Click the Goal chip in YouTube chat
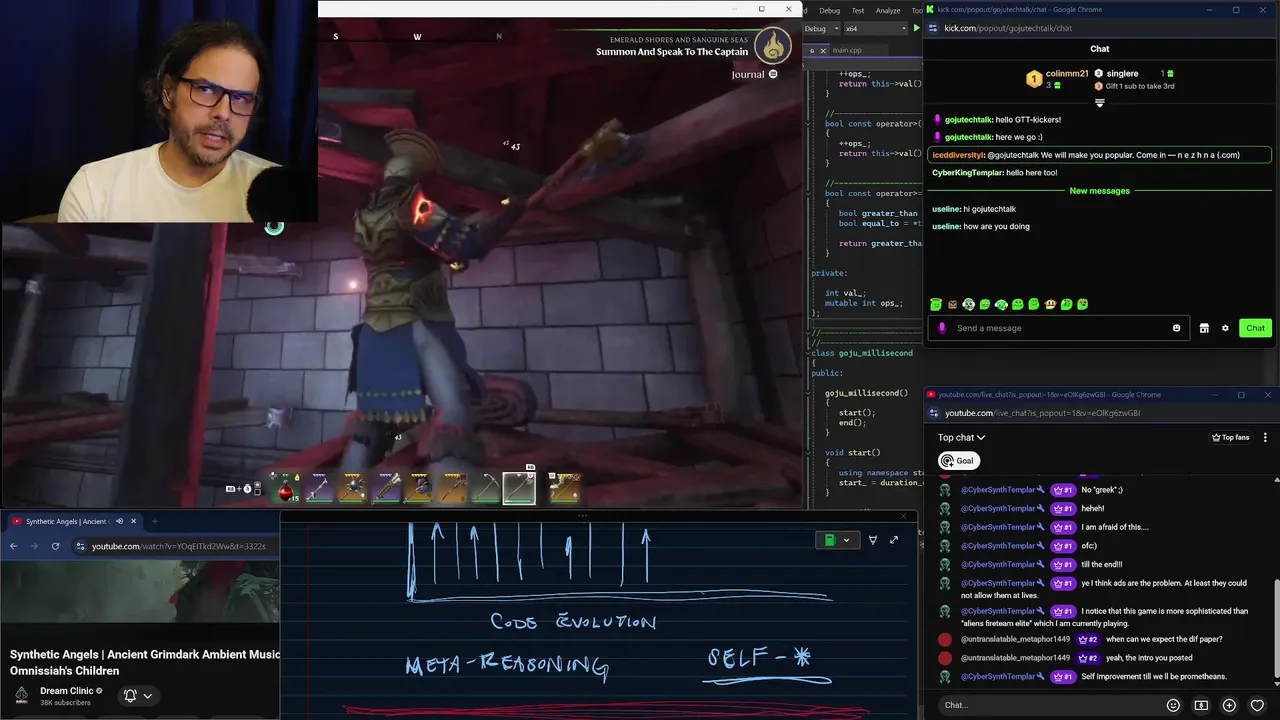1280x720 pixels. (958, 461)
